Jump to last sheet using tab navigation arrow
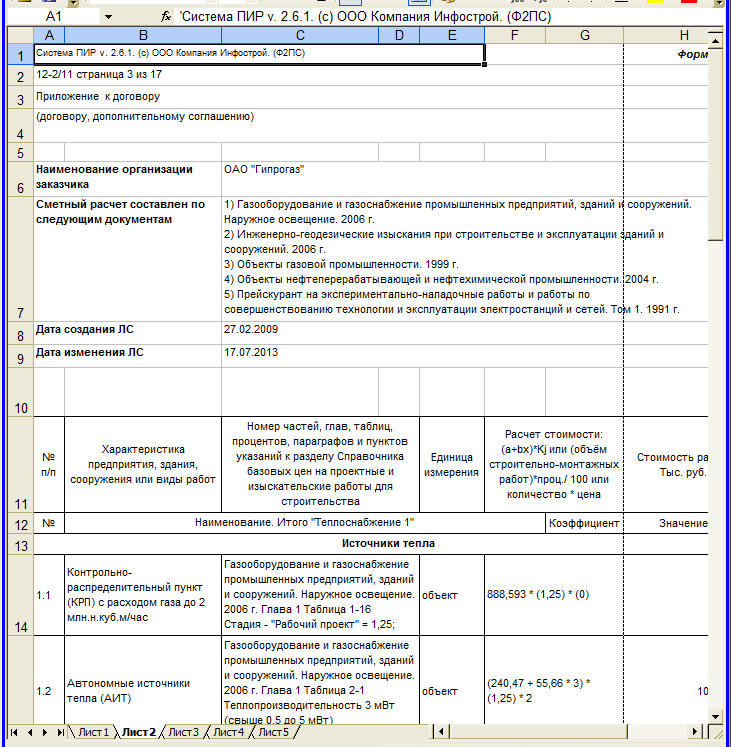The width and height of the screenshot is (731, 747). (x=60, y=733)
